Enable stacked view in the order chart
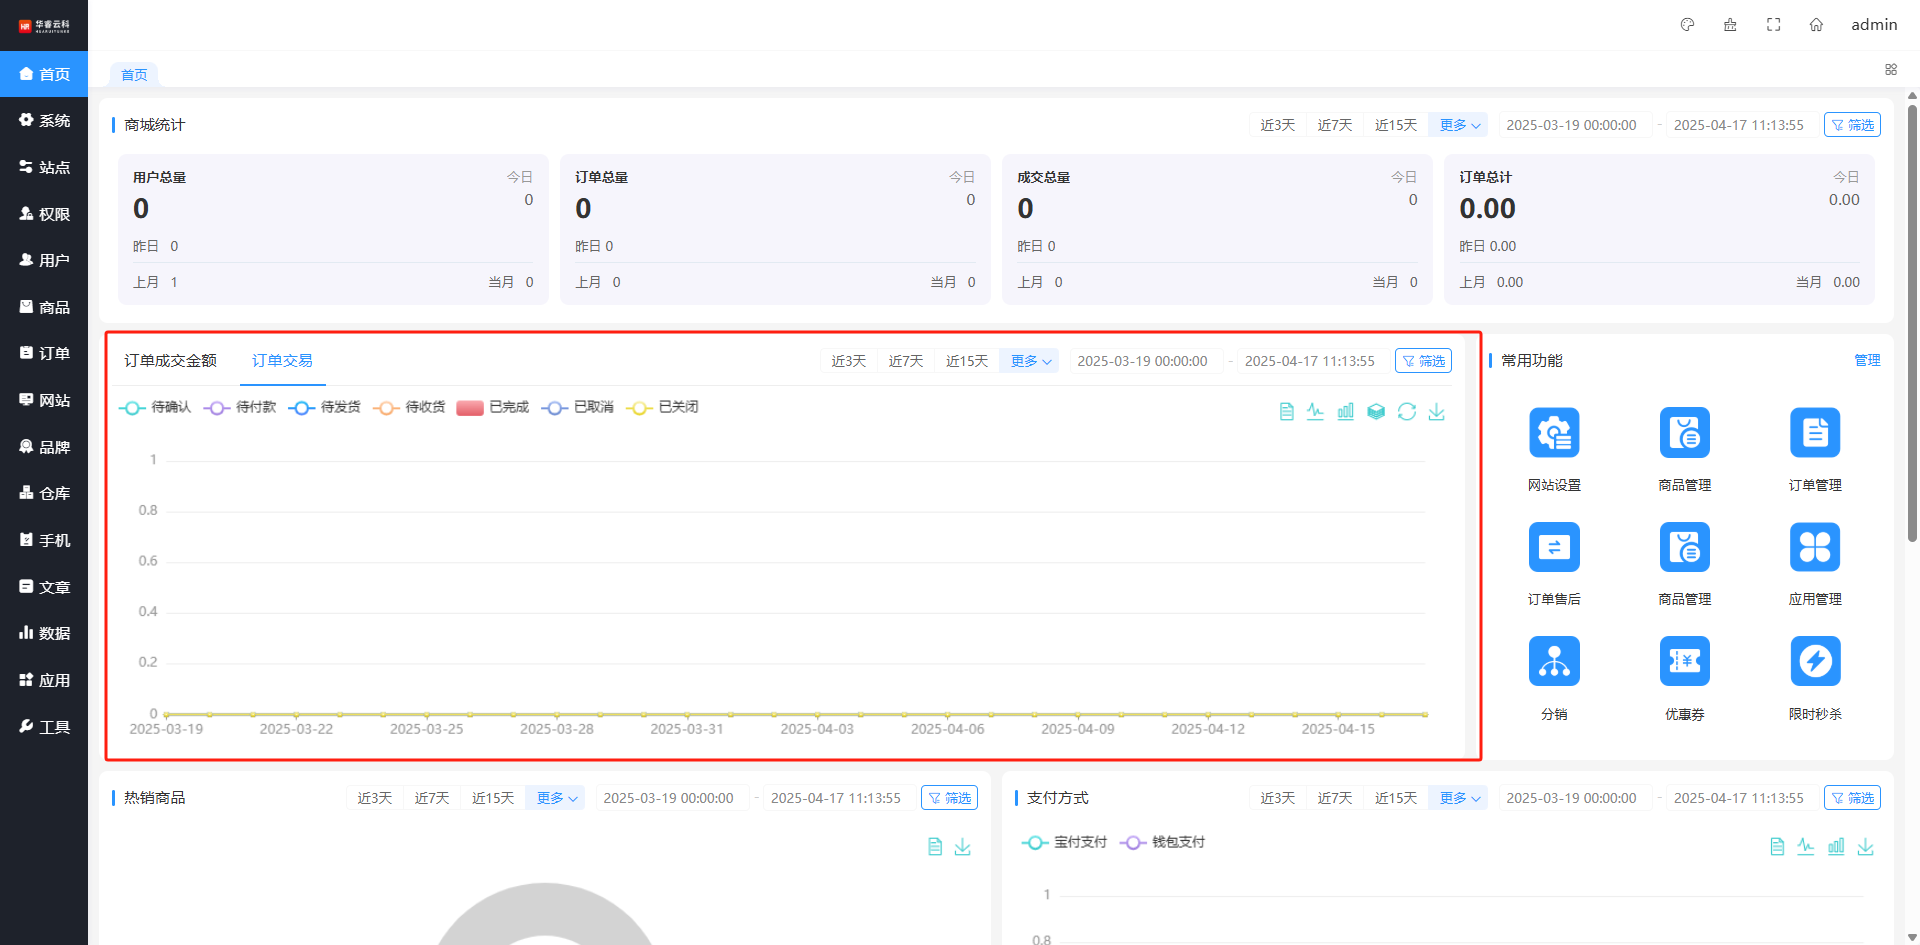The height and width of the screenshot is (945, 1920). pyautogui.click(x=1376, y=412)
